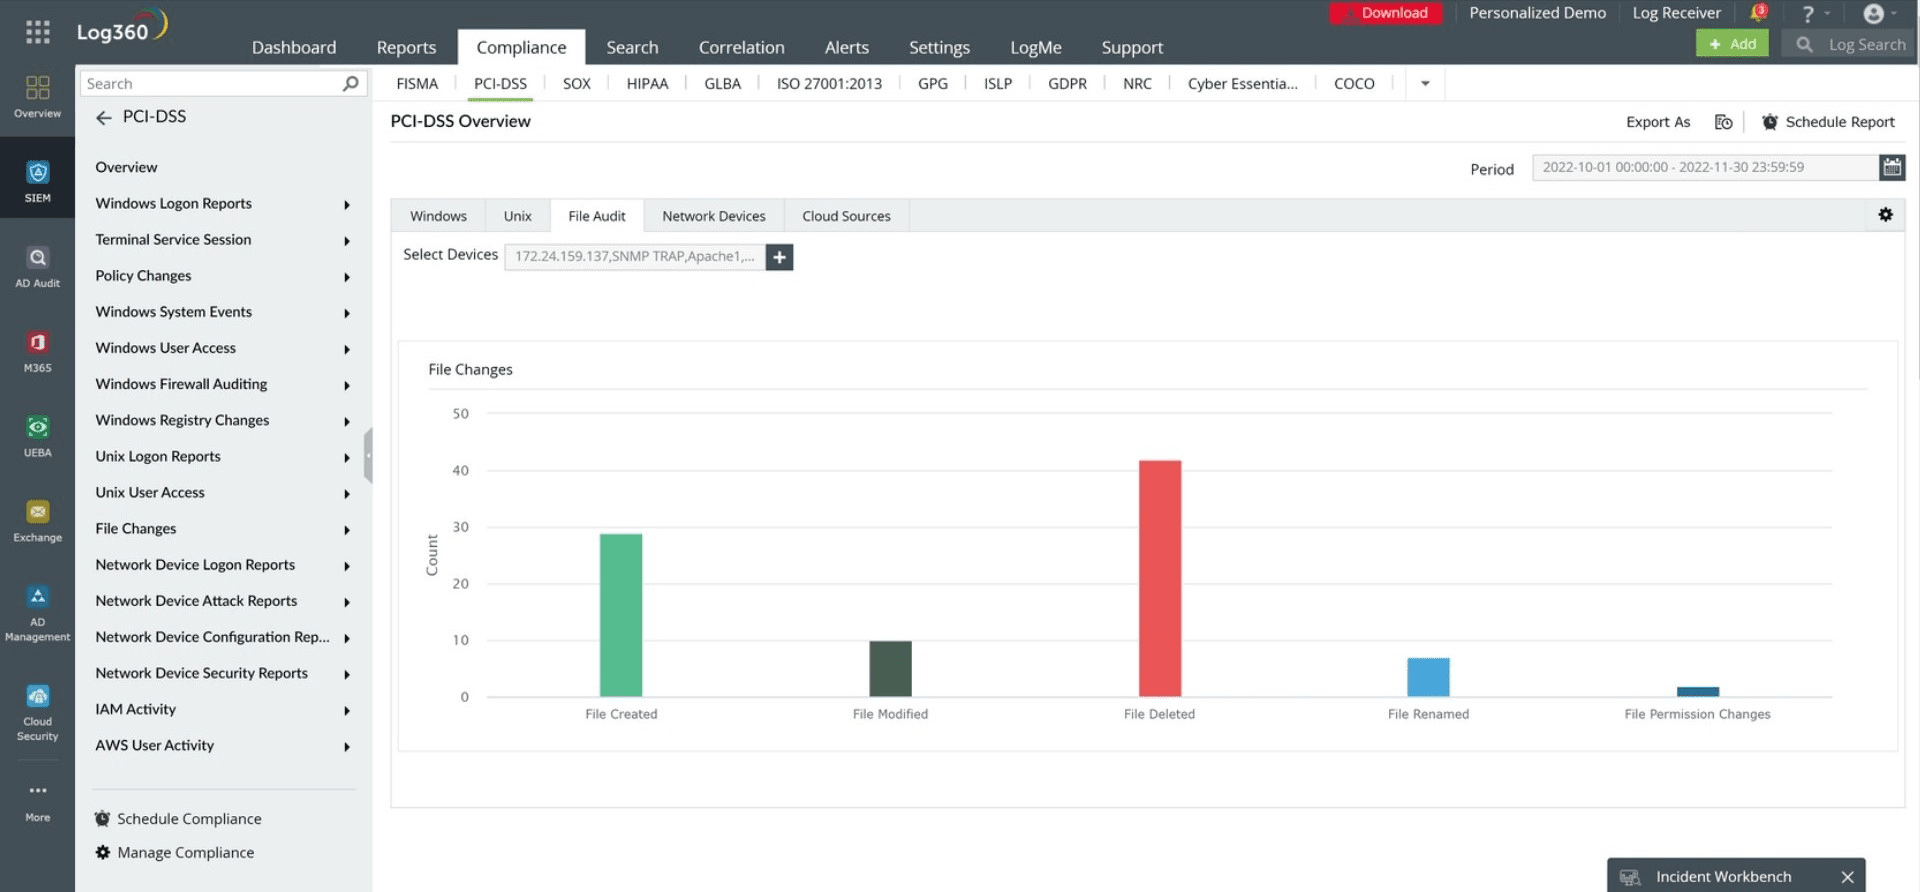1920x892 pixels.
Task: Click the green File Created bar
Action: click(621, 615)
